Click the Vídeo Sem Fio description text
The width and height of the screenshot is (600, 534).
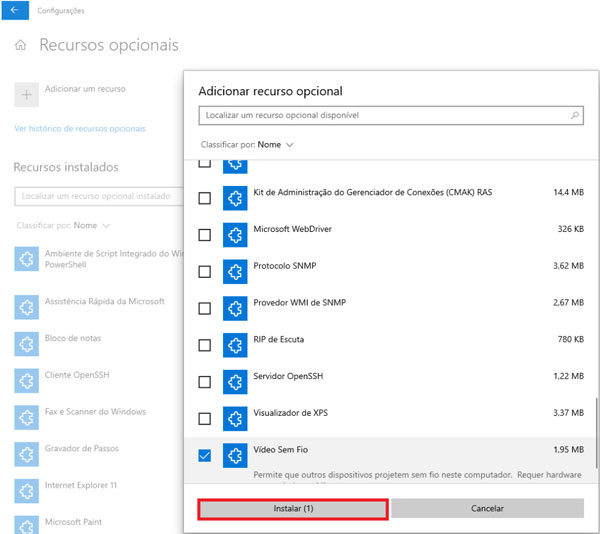(x=417, y=475)
